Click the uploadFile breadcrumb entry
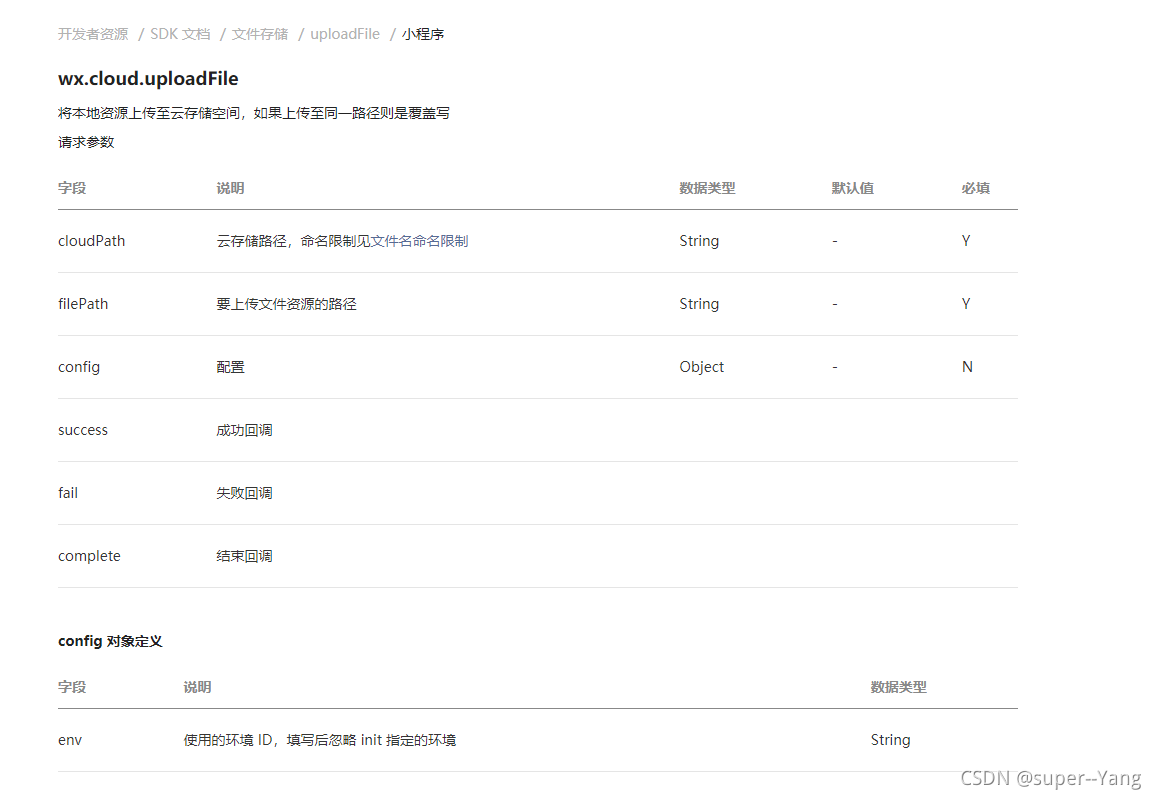 tap(344, 33)
